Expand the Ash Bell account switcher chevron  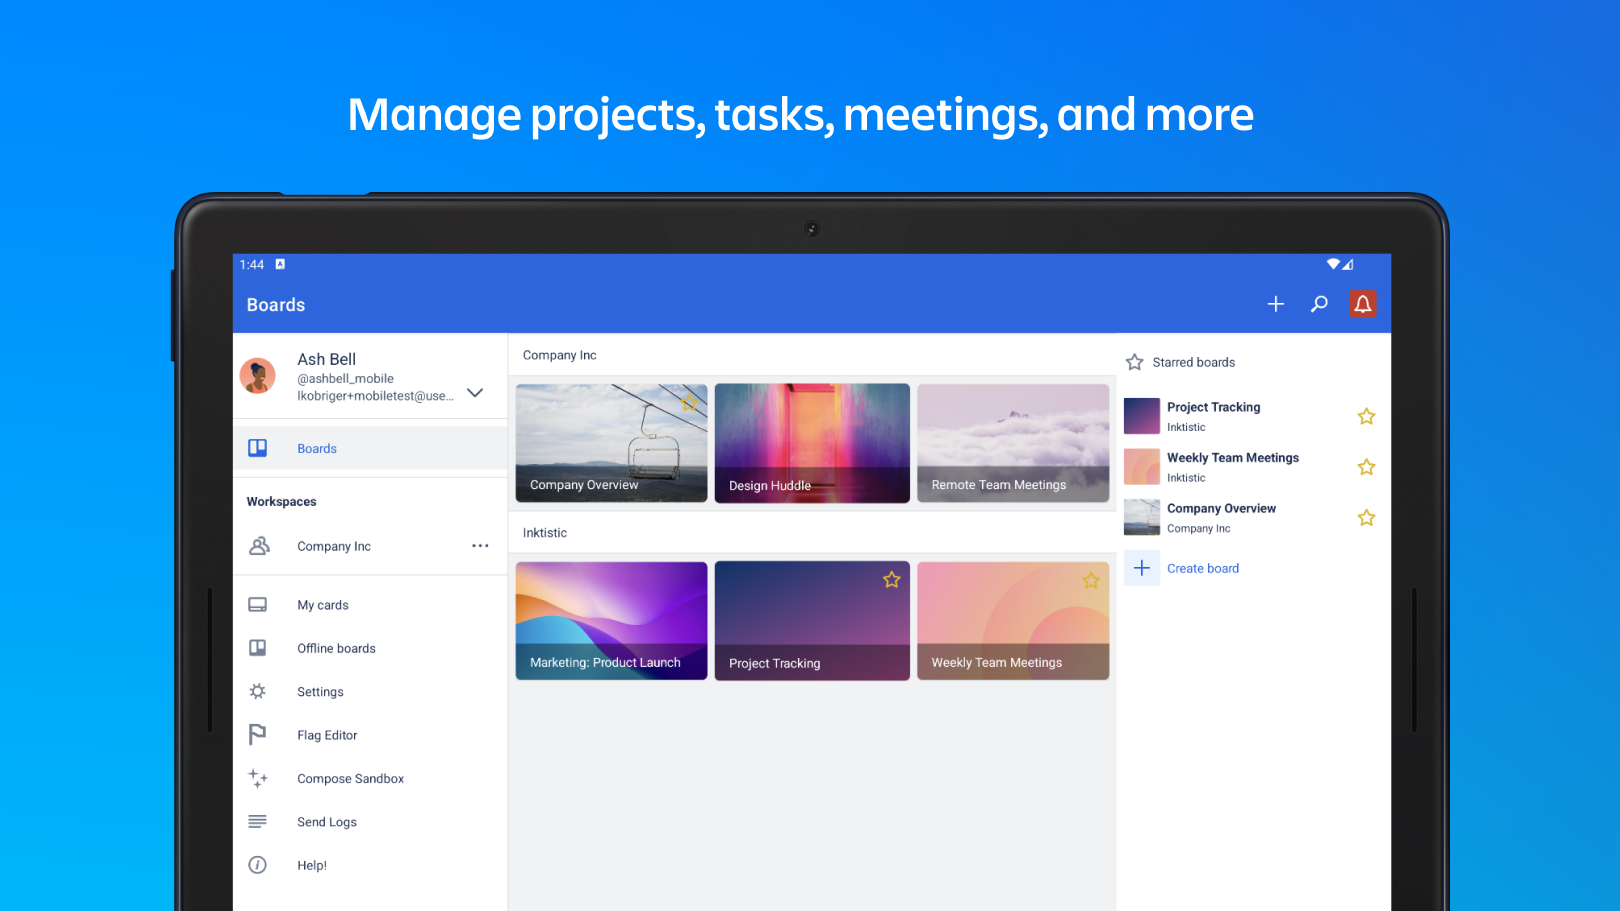pos(475,393)
